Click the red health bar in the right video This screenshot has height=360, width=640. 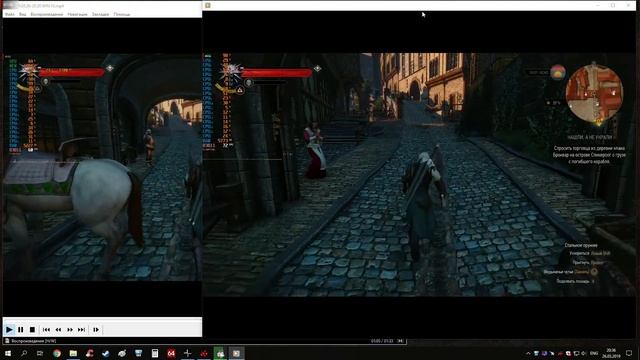[x=276, y=73]
